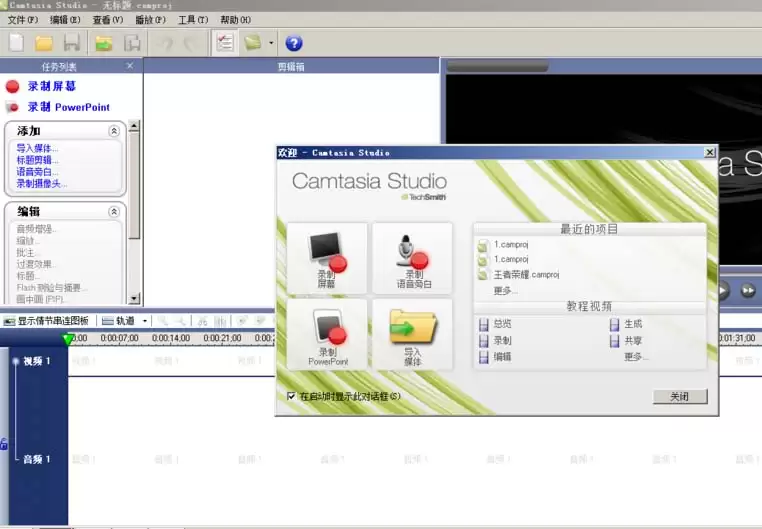Click fast forward button in preview player
This screenshot has height=529, width=762.
(x=747, y=290)
